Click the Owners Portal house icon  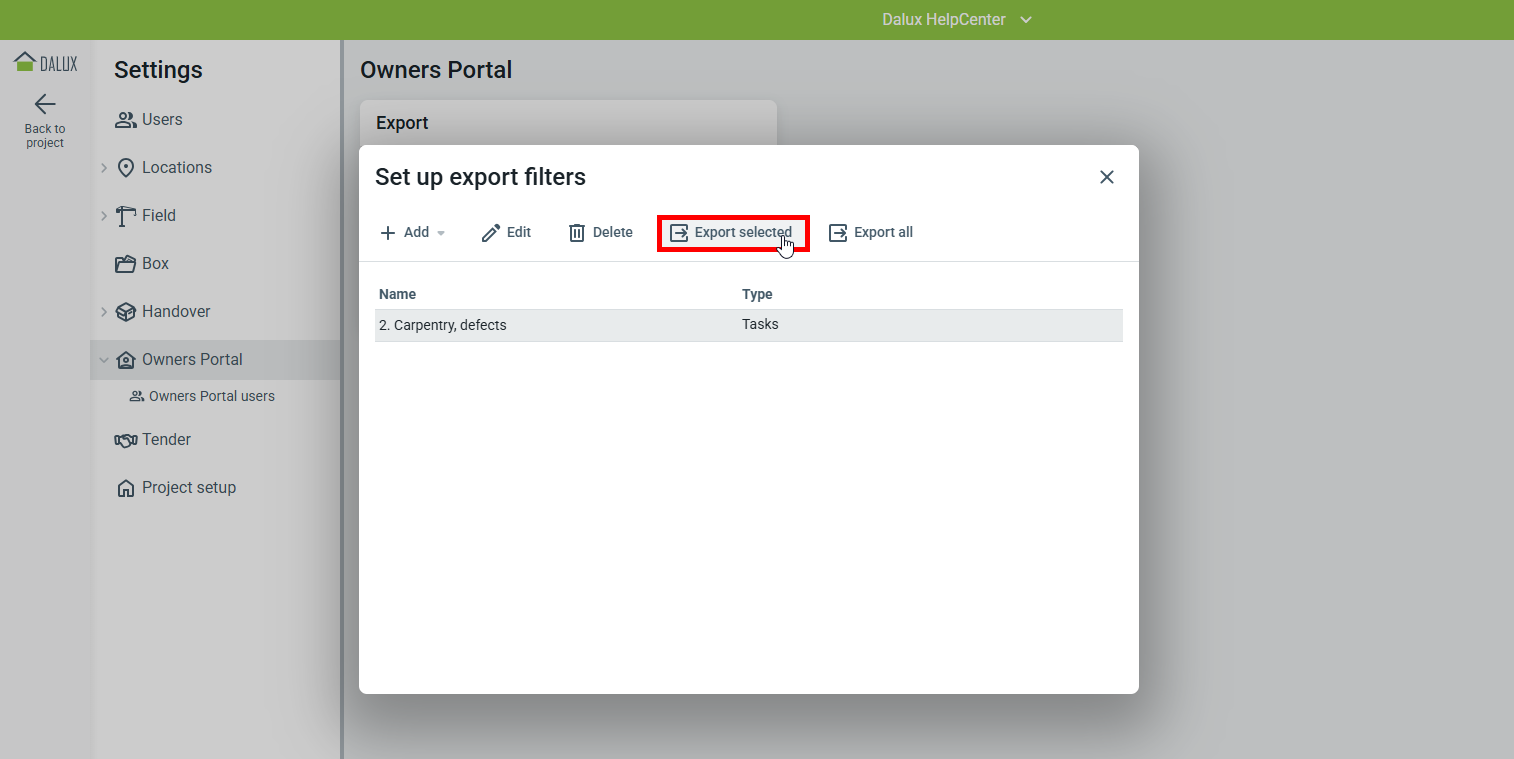[x=126, y=360]
